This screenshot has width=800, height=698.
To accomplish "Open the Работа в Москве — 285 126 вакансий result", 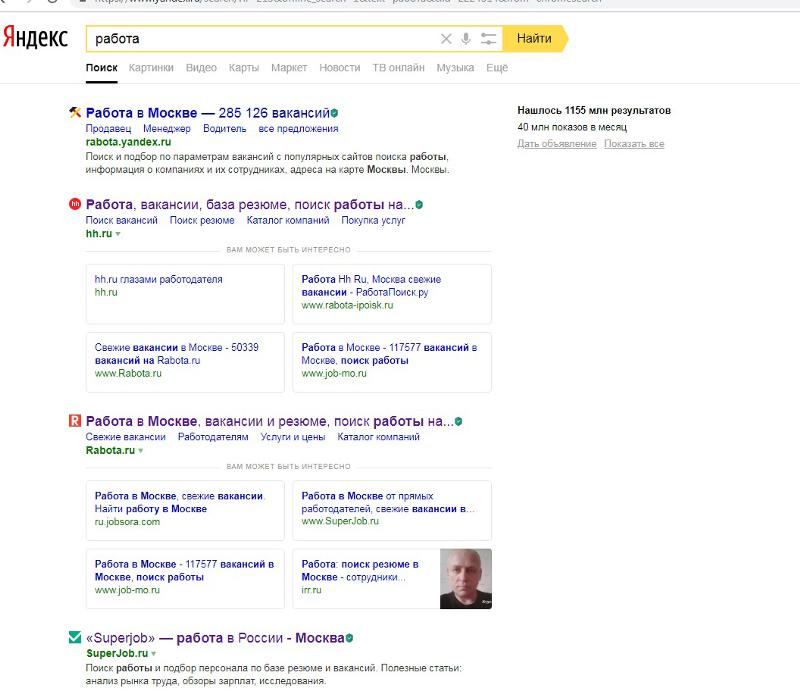I will (208, 113).
